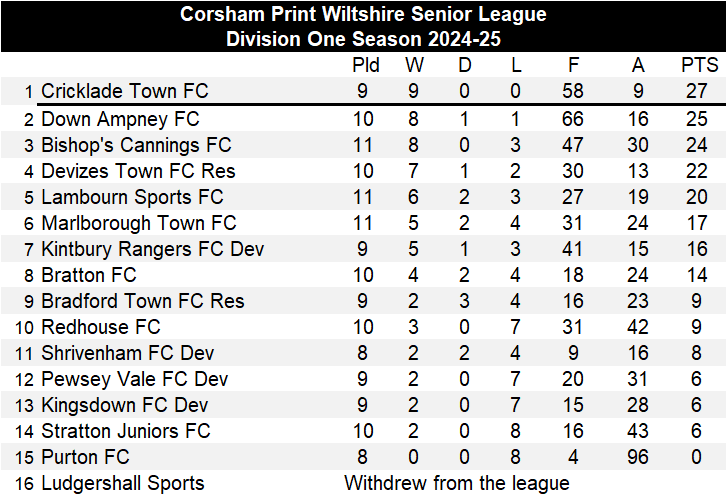Select Devizes Town FC Res entry
The image size is (726, 496).
tap(138, 171)
